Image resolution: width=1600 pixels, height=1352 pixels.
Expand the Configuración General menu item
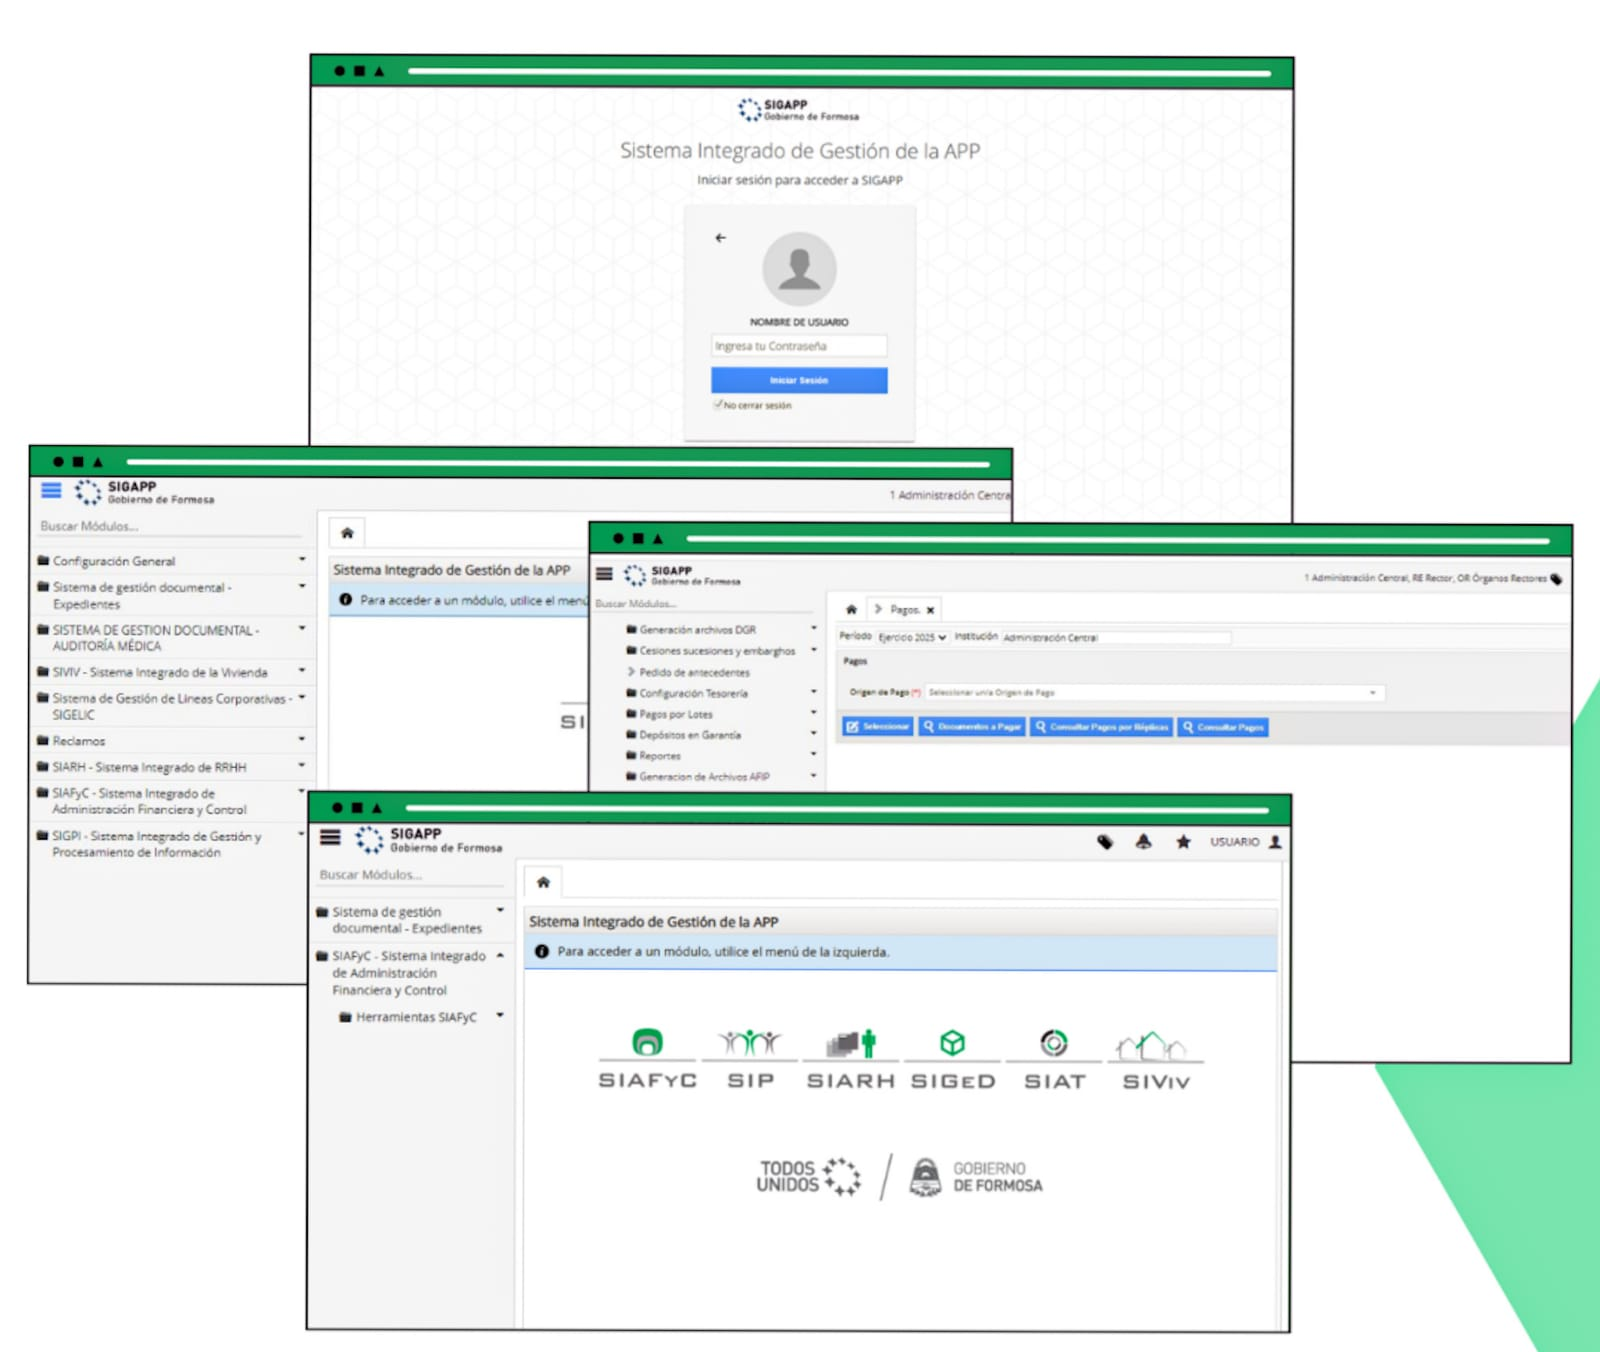pos(114,561)
